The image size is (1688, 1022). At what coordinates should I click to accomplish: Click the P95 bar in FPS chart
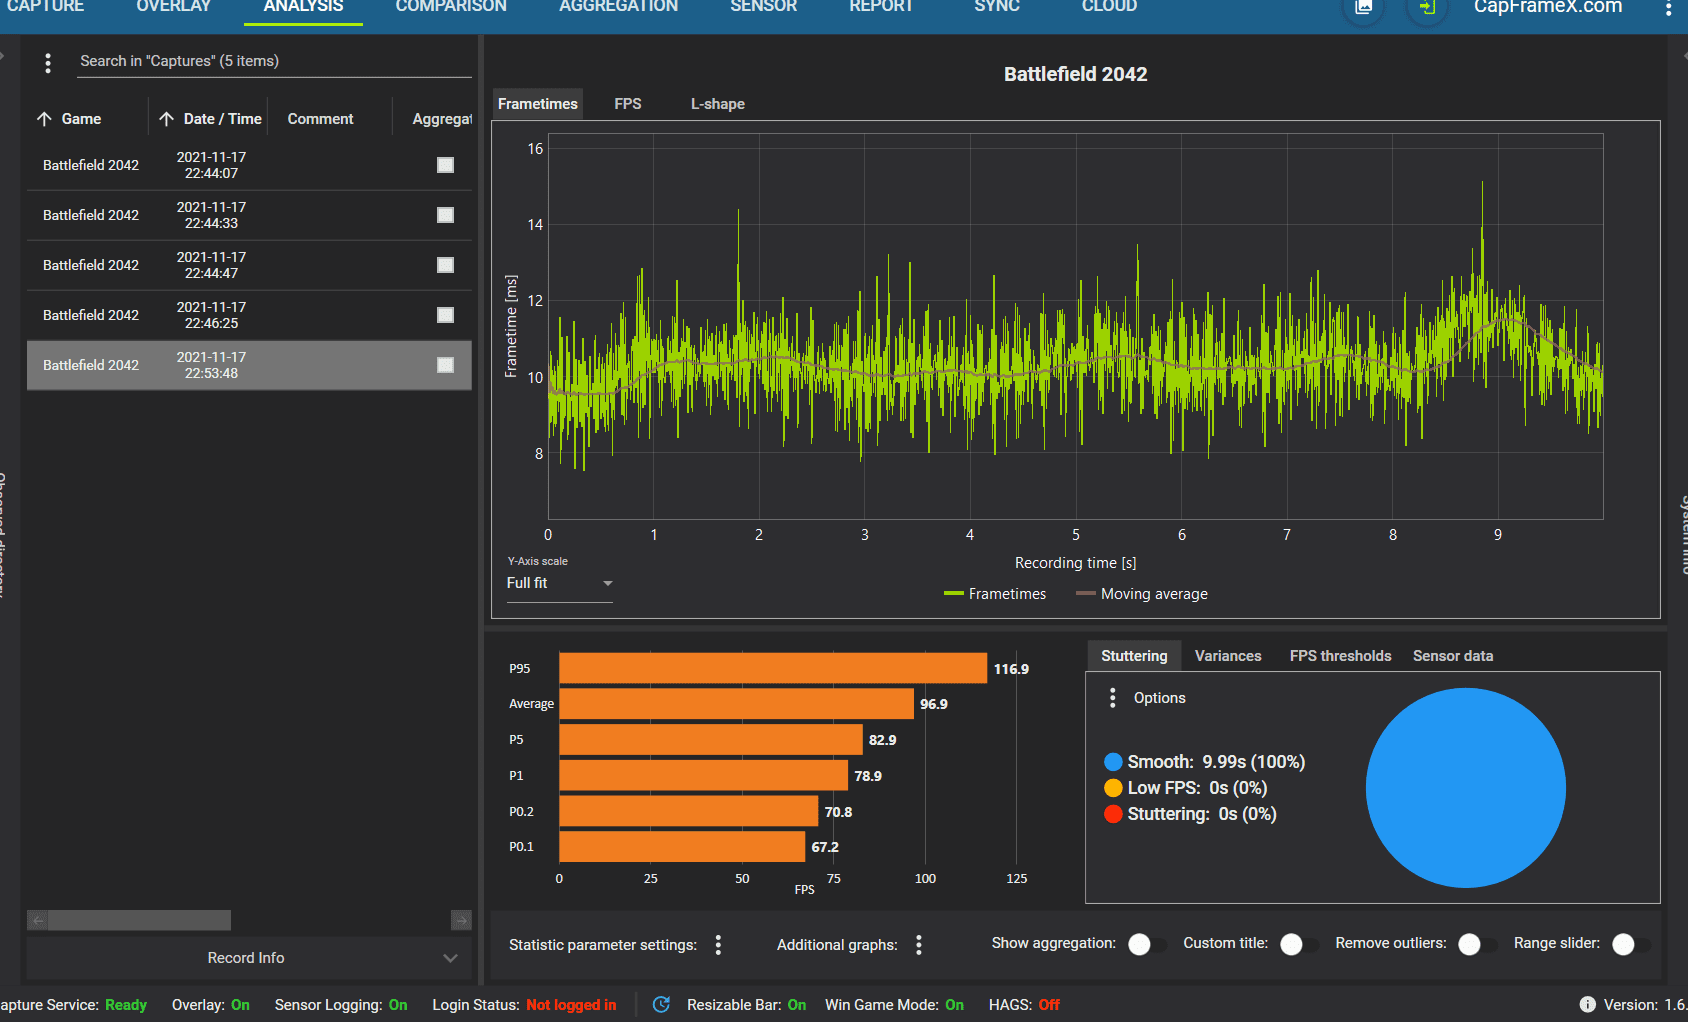coord(773,668)
